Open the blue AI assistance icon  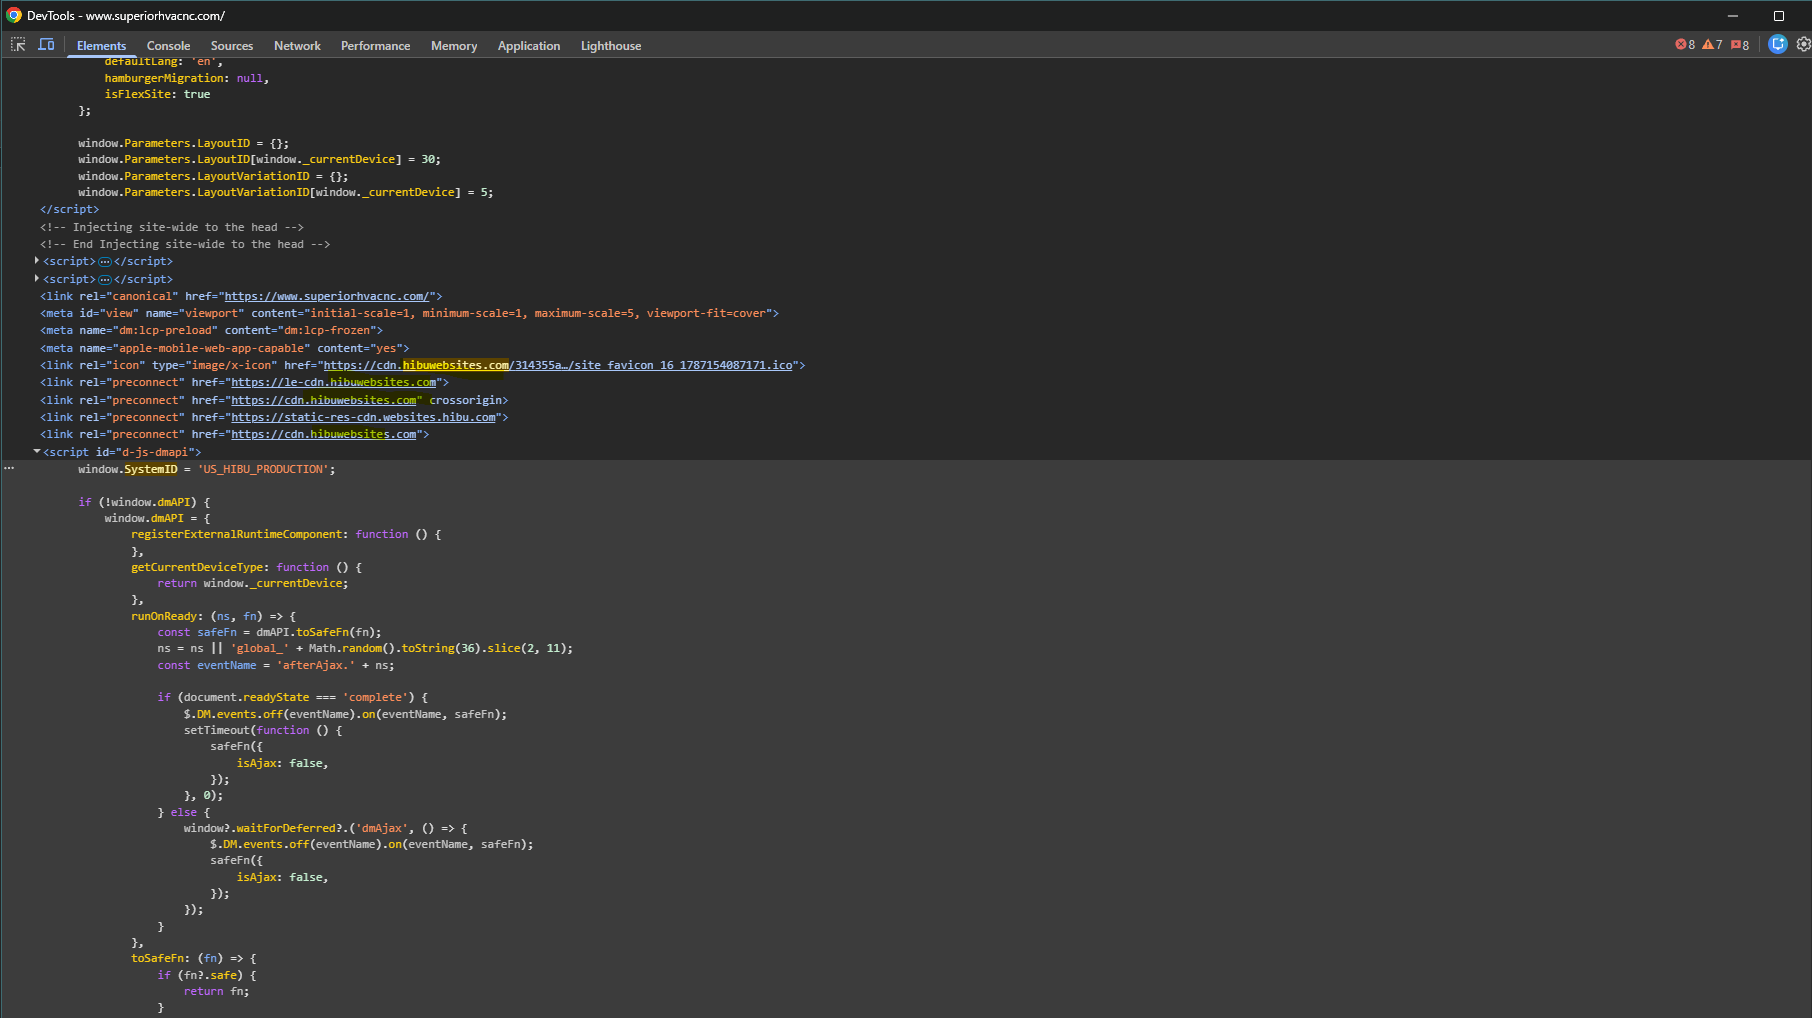(x=1777, y=44)
